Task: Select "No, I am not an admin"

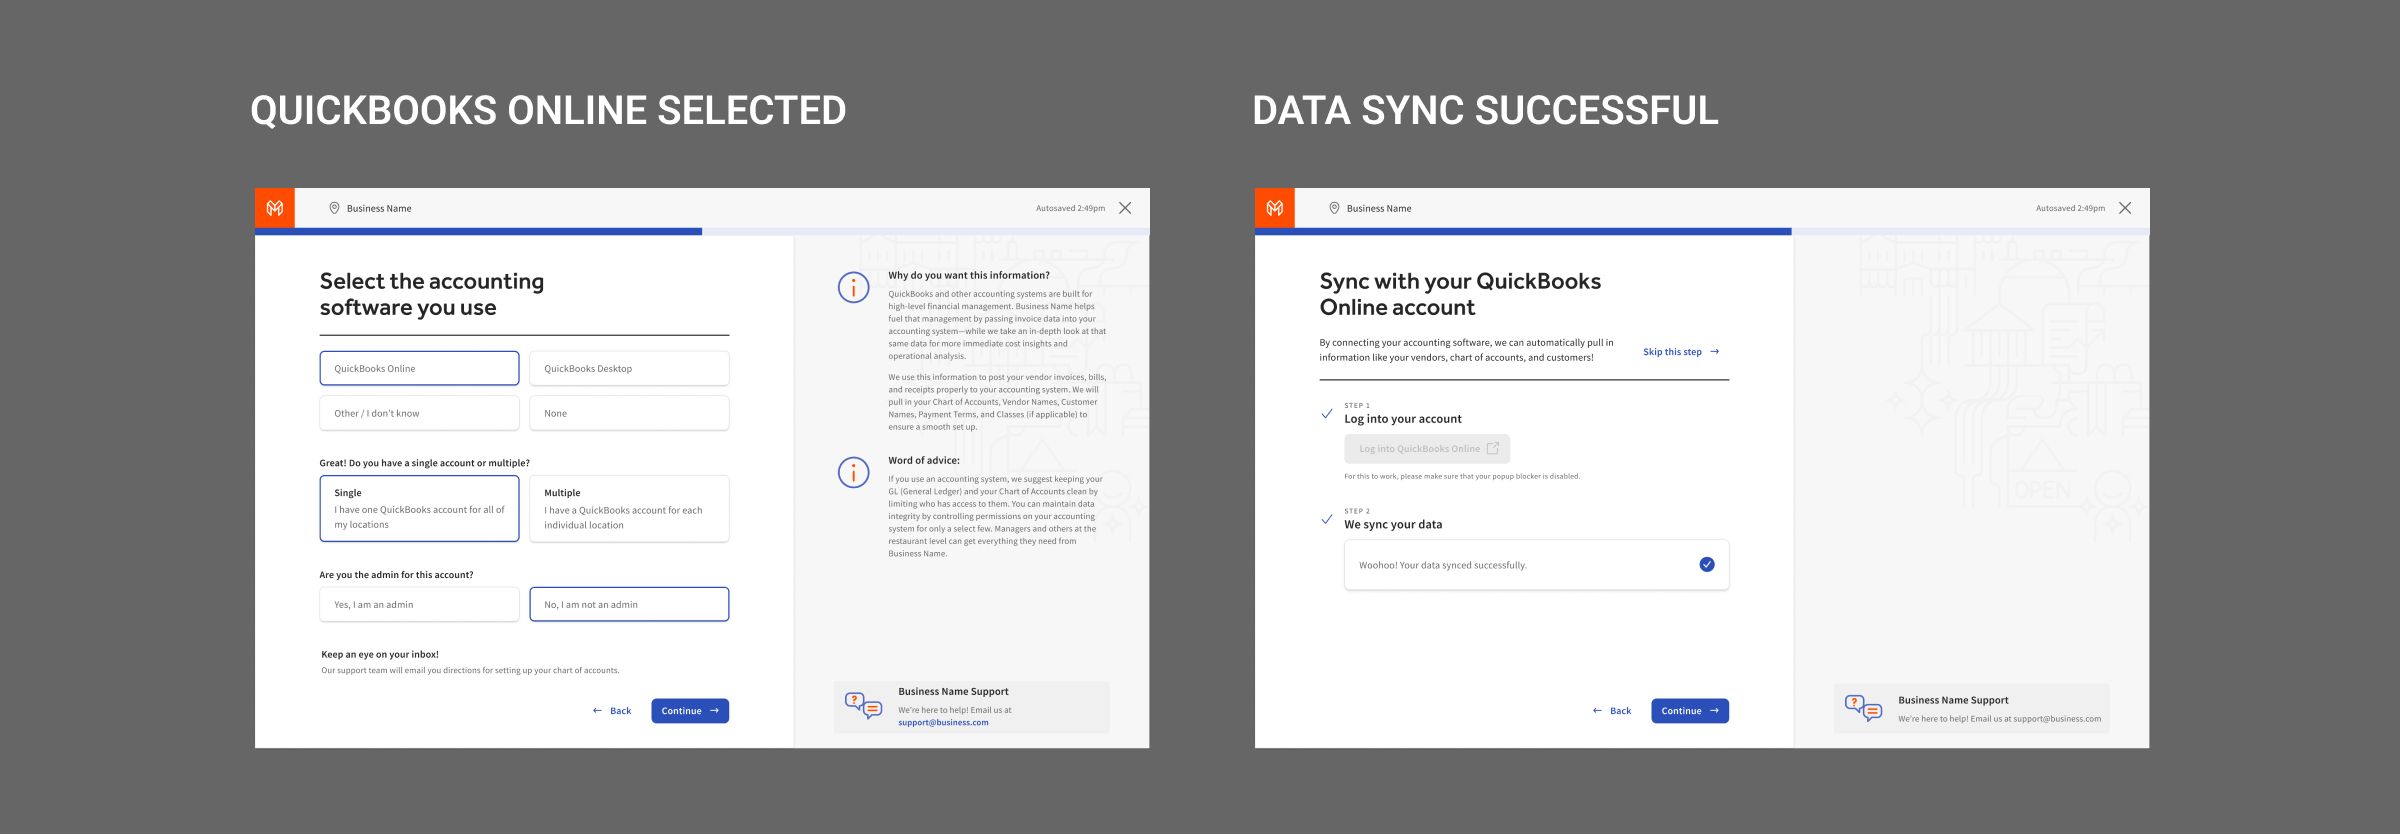Action: click(629, 604)
